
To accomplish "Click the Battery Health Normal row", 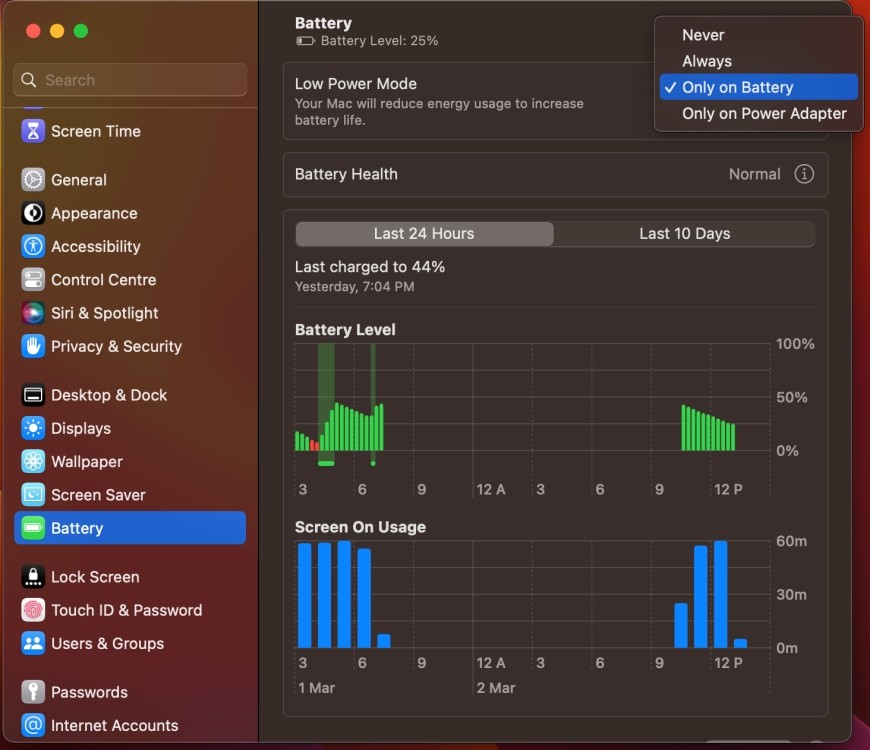I will click(x=555, y=174).
